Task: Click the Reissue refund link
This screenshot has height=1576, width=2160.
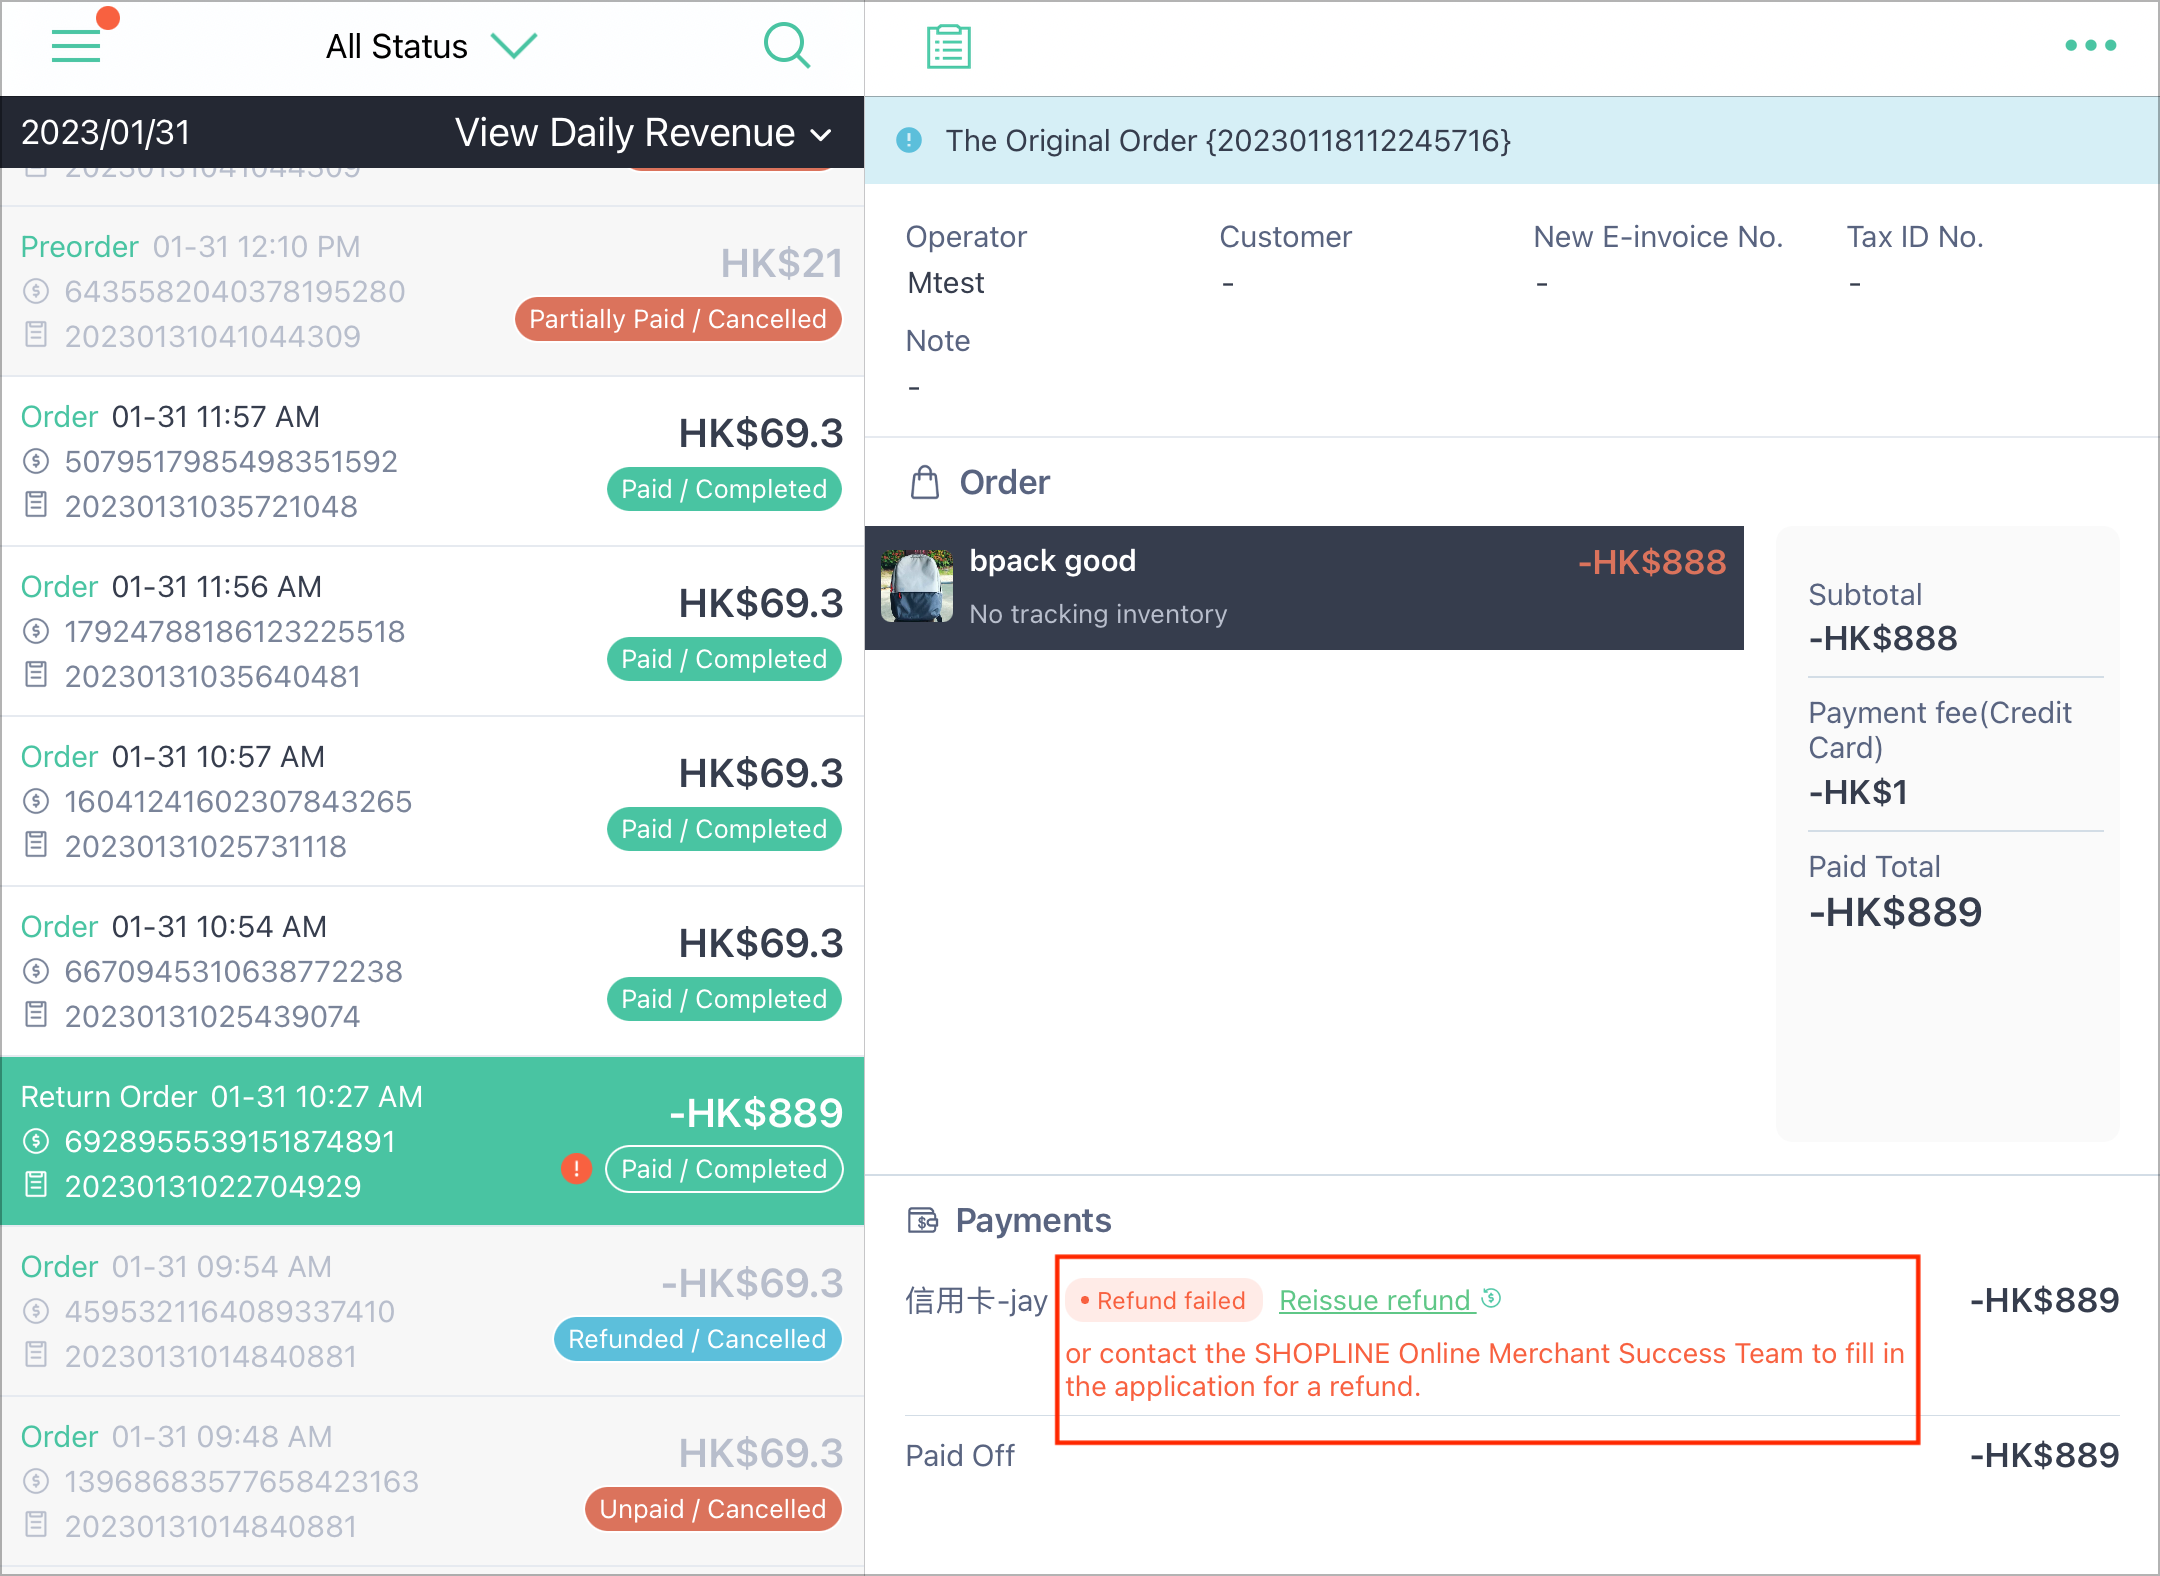Action: pyautogui.click(x=1377, y=1300)
